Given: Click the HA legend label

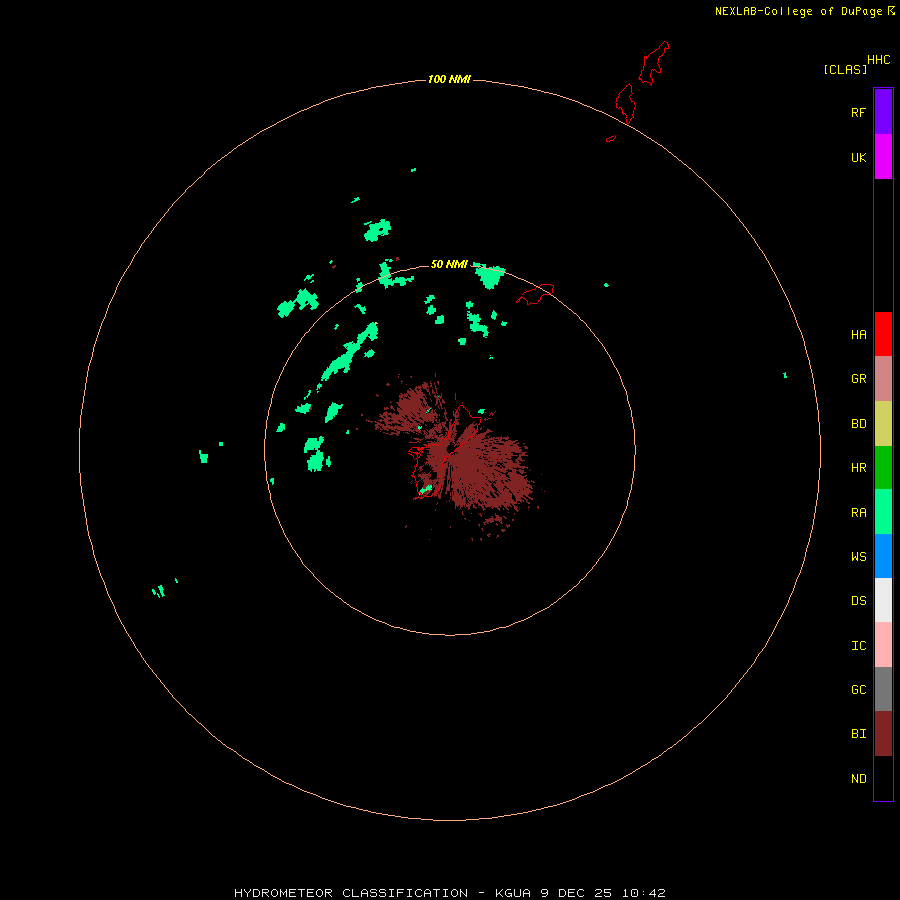Looking at the screenshot, I should coord(858,334).
